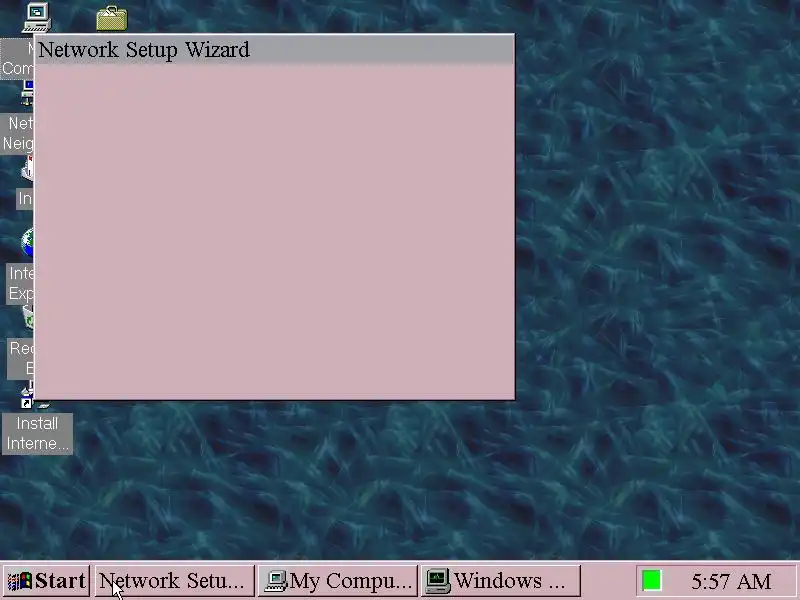
Task: Select the Network Setup Wizard taskbar button
Action: click(x=174, y=581)
